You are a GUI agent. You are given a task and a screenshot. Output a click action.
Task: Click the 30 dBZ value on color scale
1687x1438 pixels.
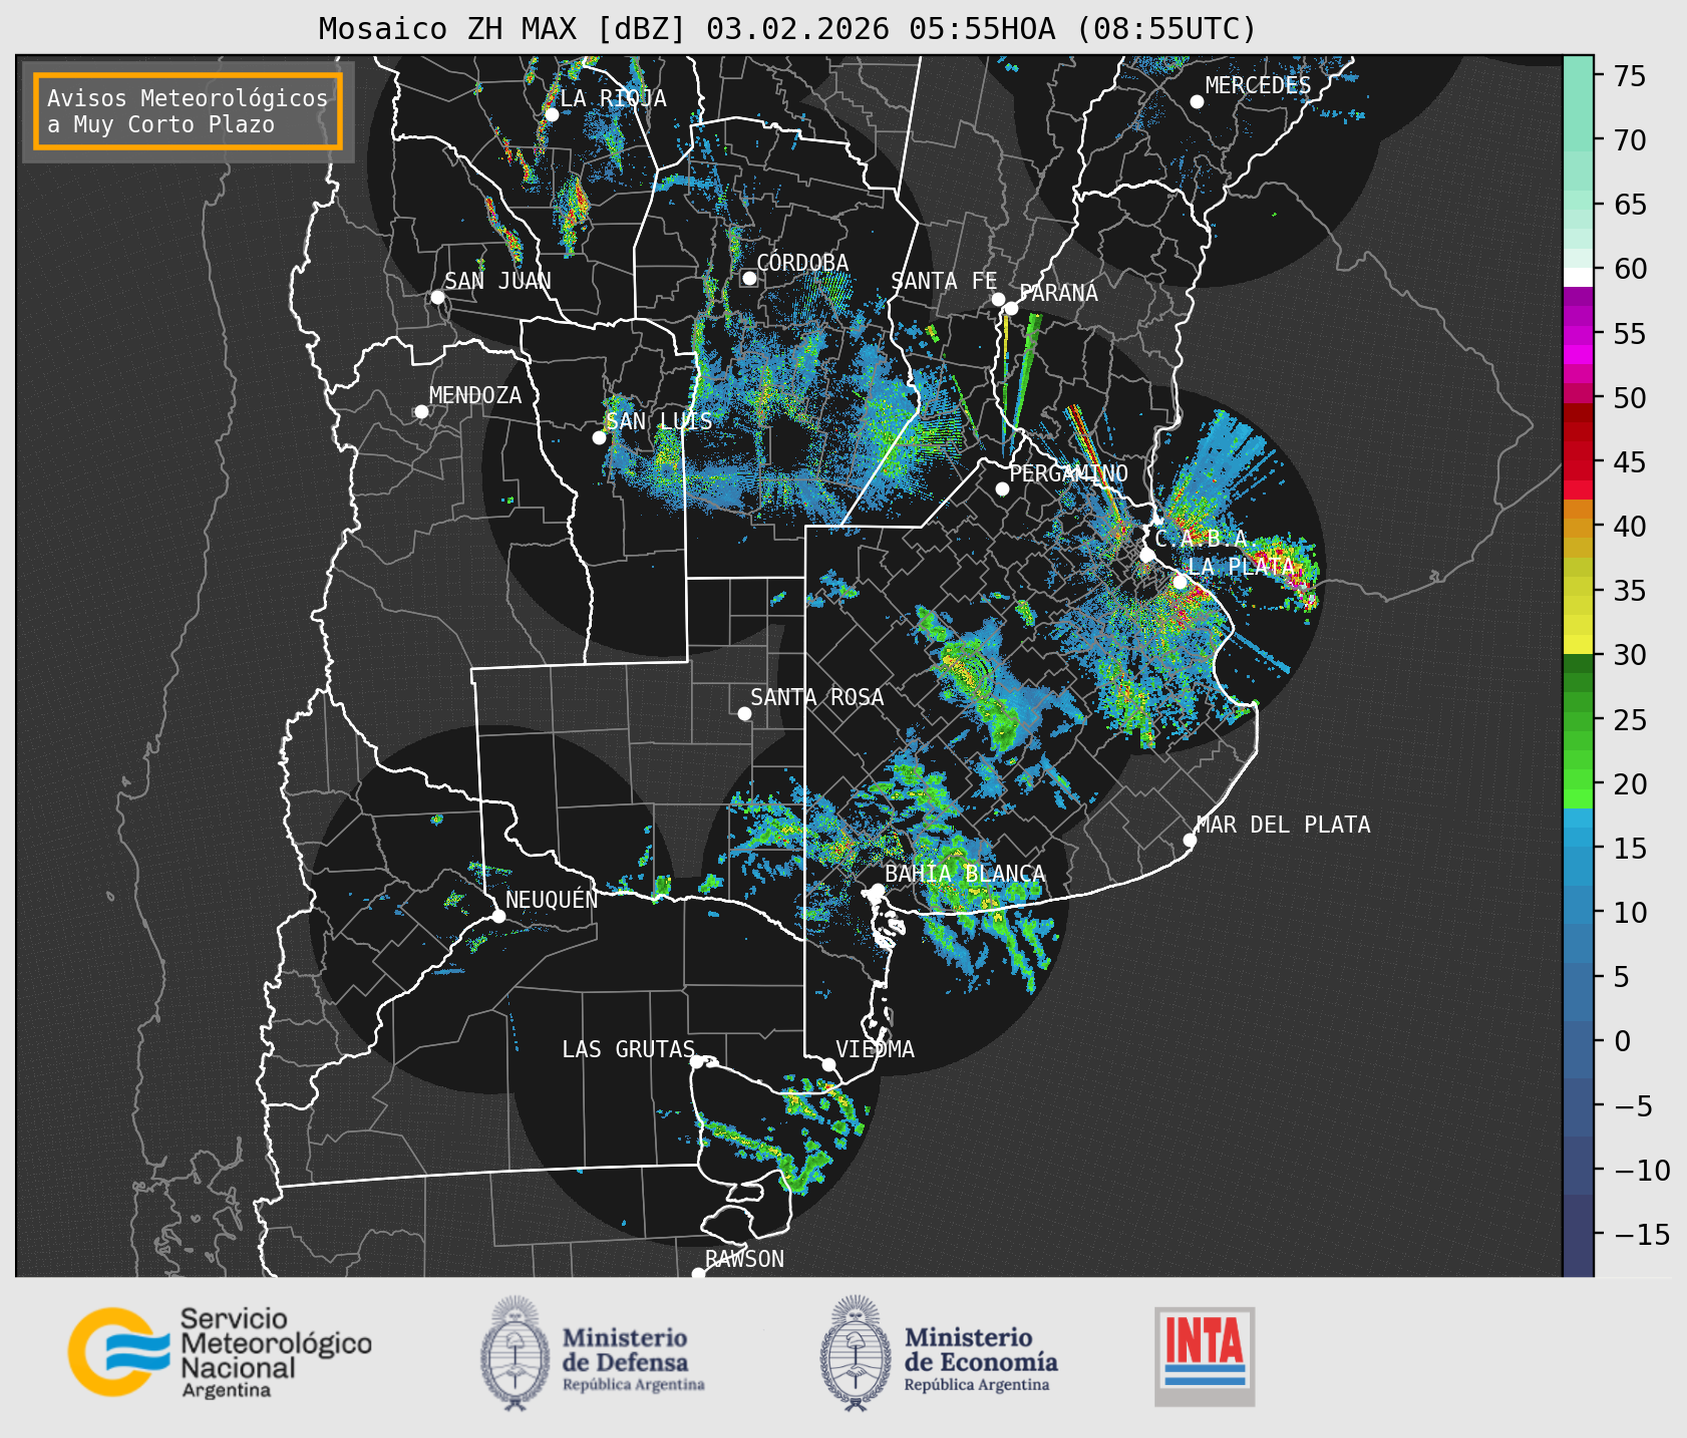1628,655
